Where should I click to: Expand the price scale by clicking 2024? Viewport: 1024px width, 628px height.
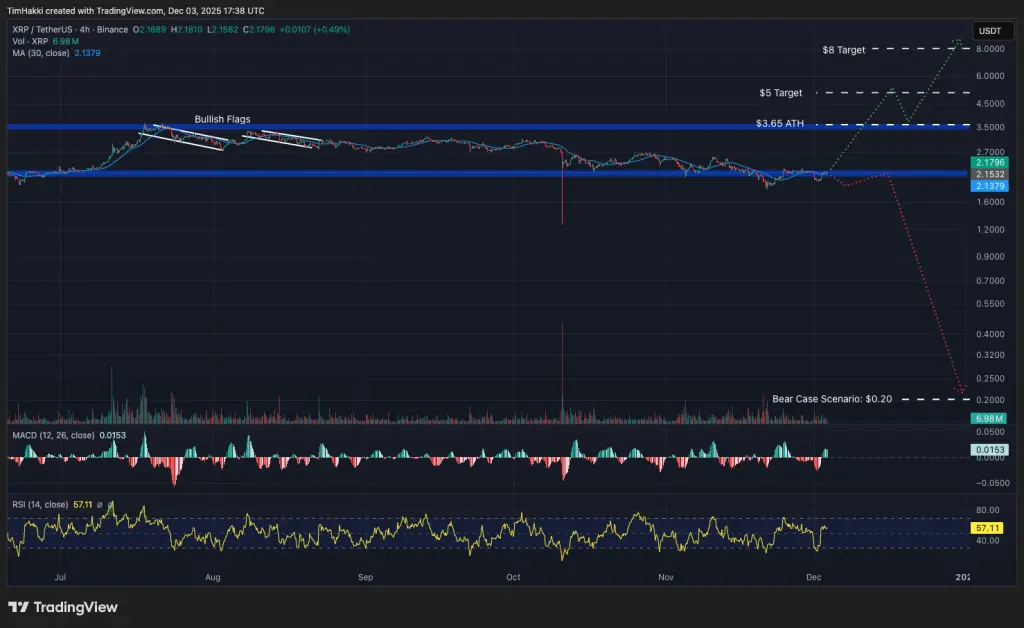pyautogui.click(x=963, y=577)
